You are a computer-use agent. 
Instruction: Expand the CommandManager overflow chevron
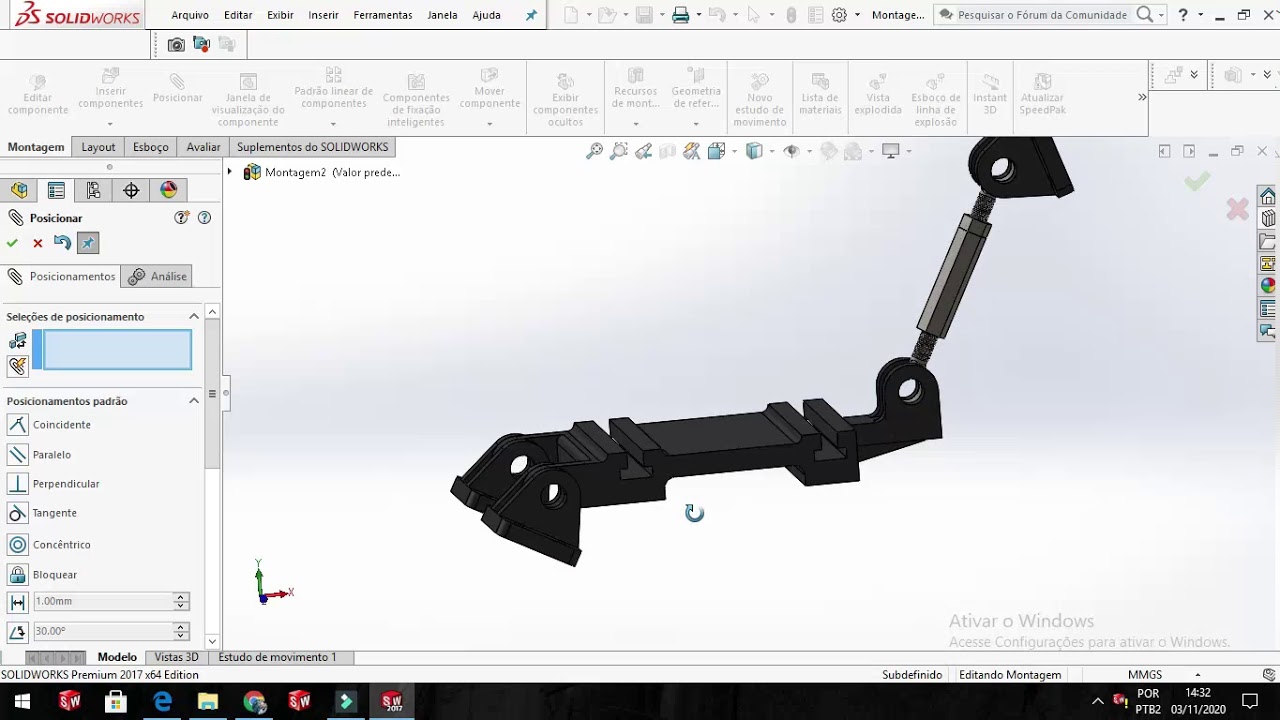pos(1142,97)
